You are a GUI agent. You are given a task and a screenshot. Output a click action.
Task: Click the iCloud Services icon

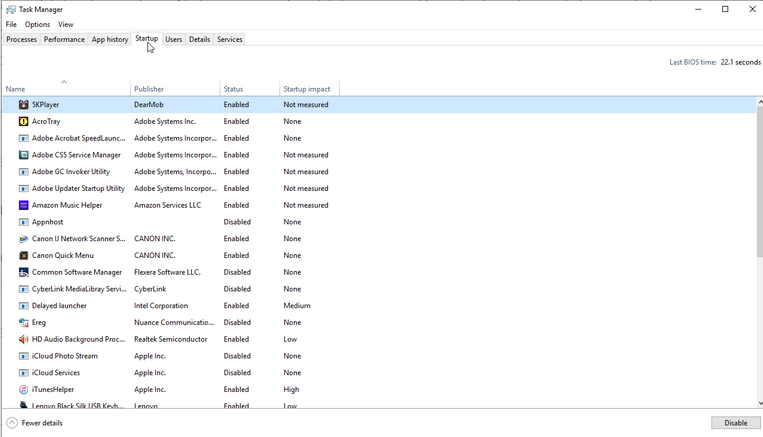[23, 373]
